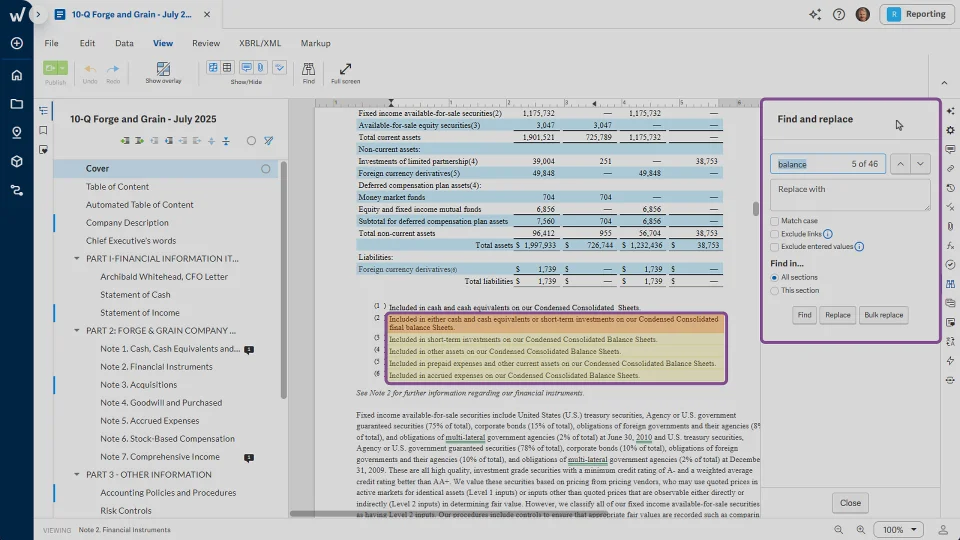
Task: Go to next search match arrow
Action: click(921, 164)
